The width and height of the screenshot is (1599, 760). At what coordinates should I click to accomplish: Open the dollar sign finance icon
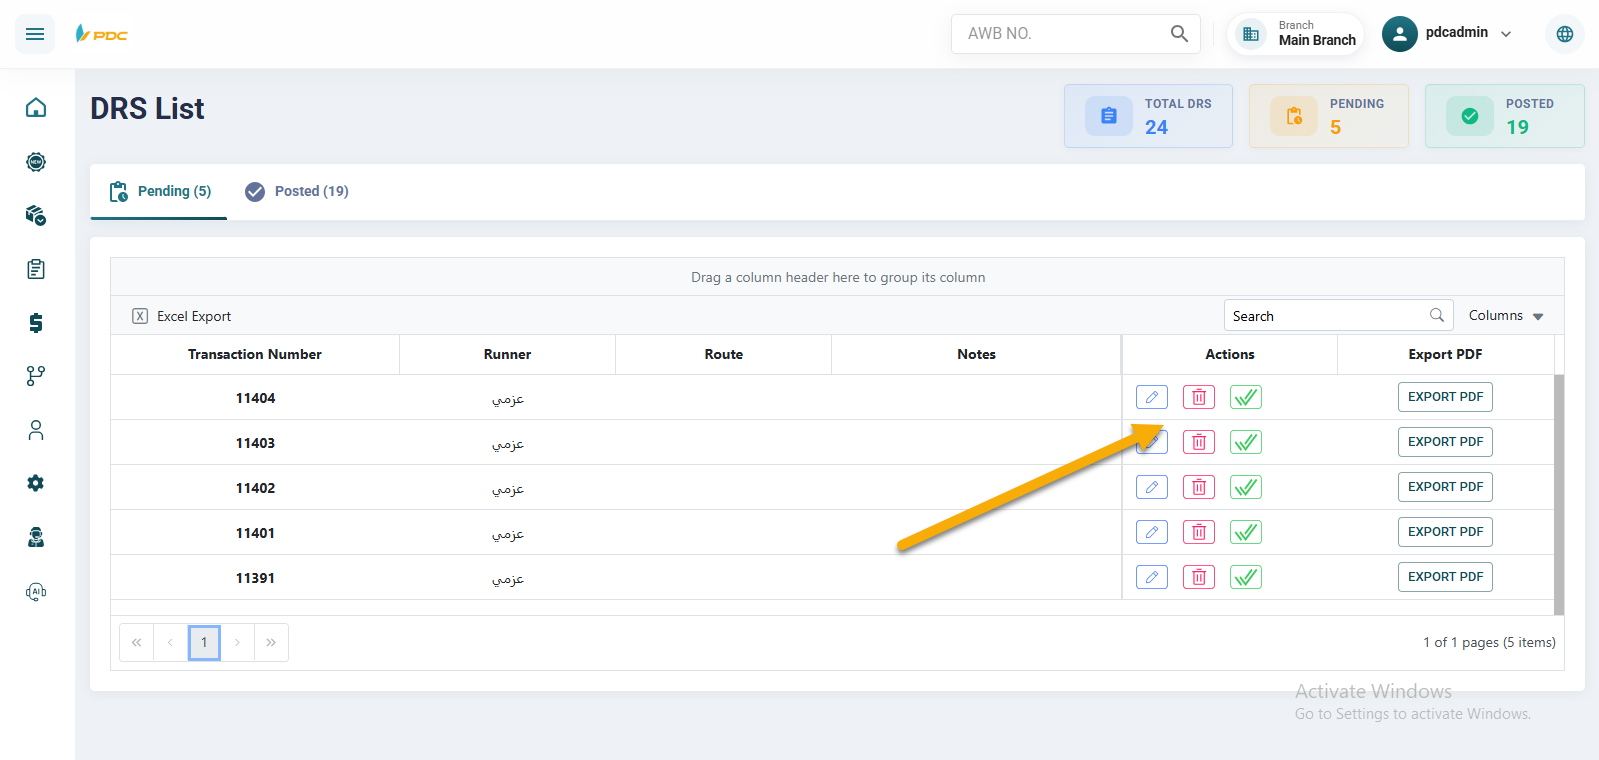click(36, 322)
